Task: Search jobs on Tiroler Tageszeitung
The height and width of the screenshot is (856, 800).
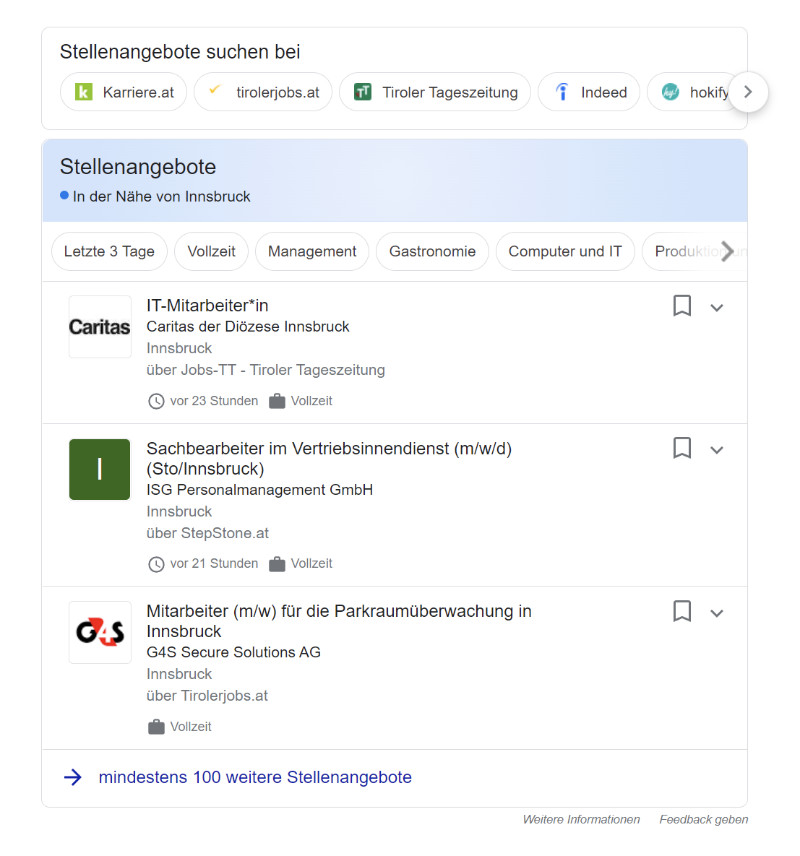Action: pyautogui.click(x=435, y=92)
